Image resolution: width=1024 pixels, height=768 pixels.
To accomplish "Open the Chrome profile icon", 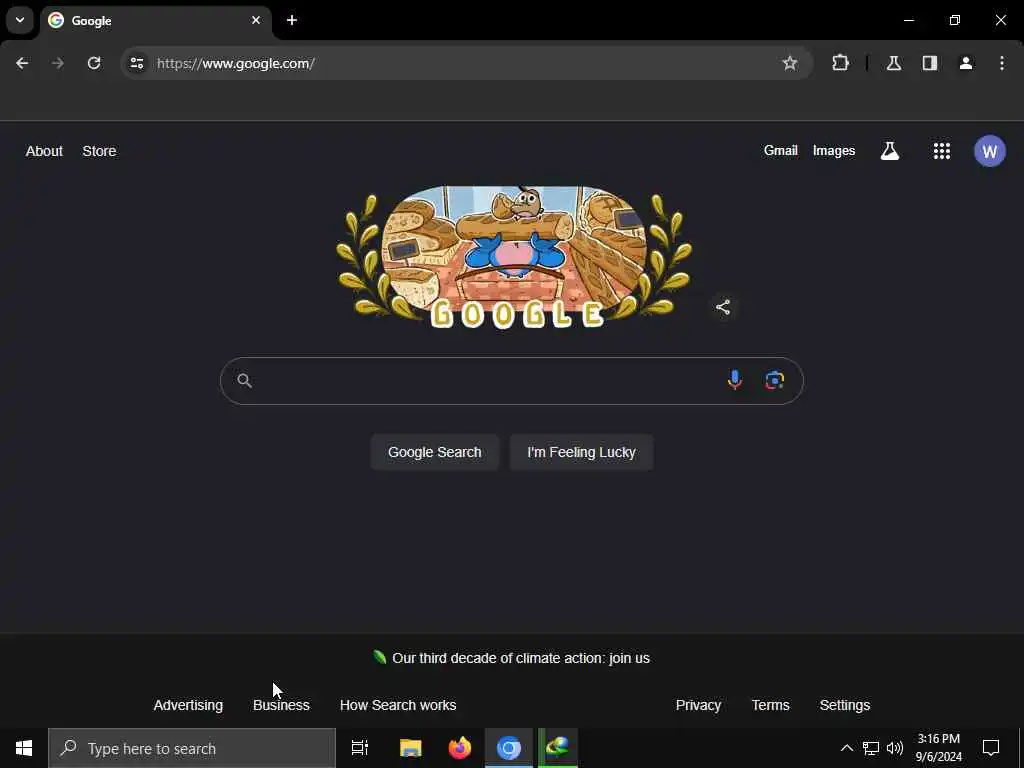I will pyautogui.click(x=966, y=63).
